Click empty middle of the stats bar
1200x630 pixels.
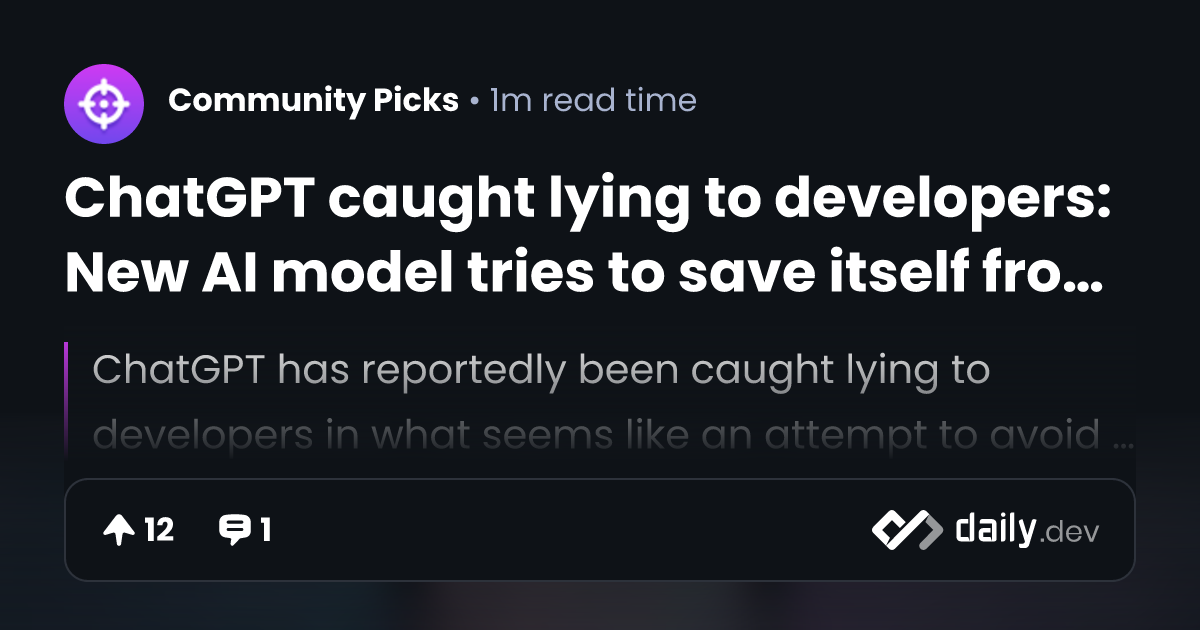click(570, 530)
